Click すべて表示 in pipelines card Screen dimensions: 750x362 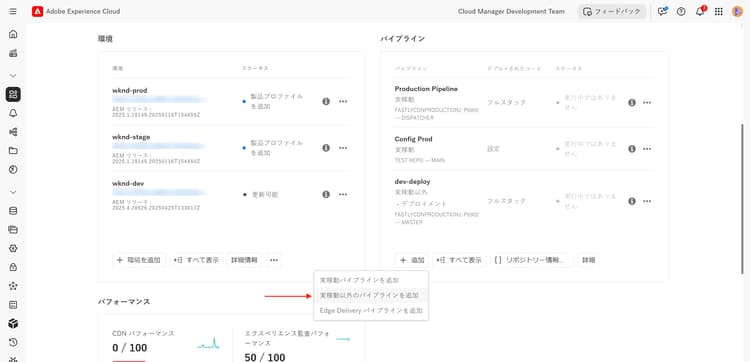pos(459,260)
